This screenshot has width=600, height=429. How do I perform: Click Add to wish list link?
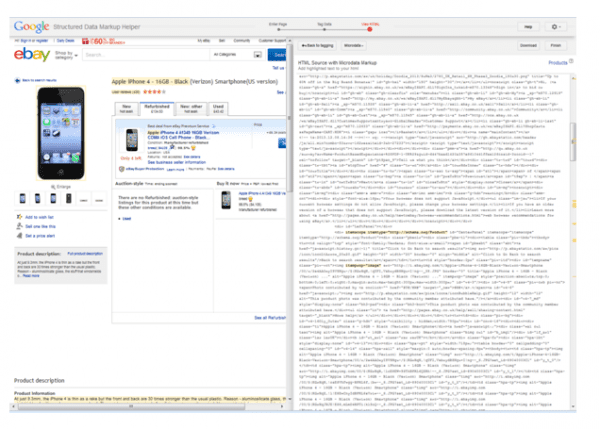[39, 217]
